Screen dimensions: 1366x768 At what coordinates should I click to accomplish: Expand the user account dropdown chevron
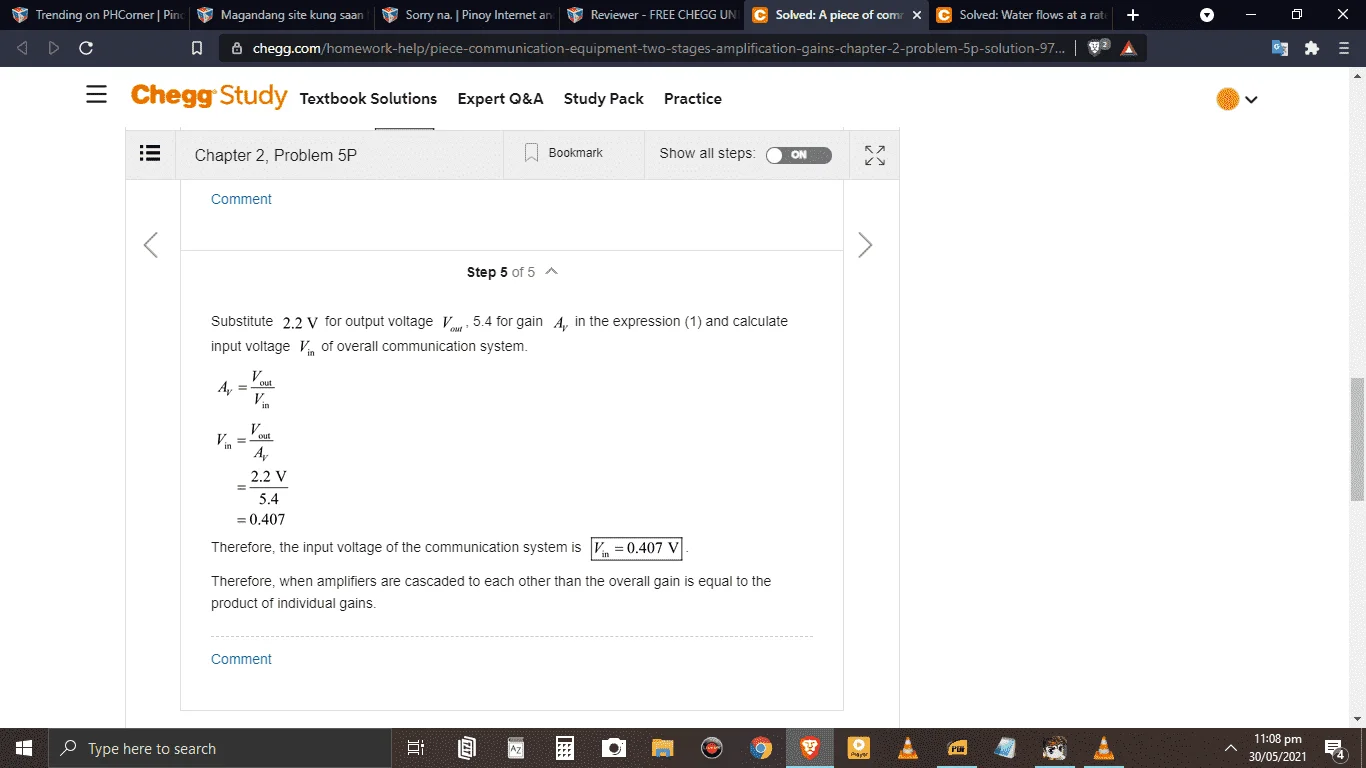pyautogui.click(x=1251, y=99)
